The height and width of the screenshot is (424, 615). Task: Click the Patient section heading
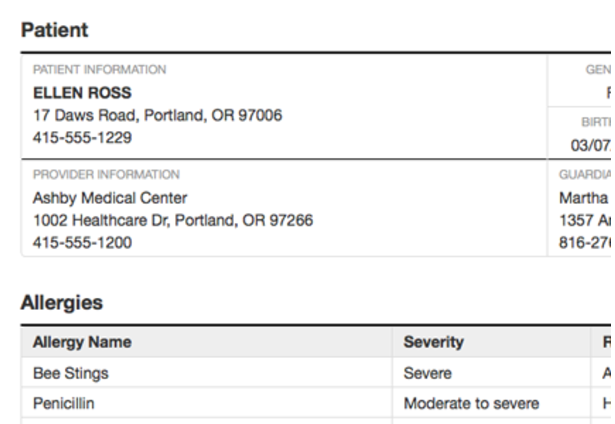pos(55,30)
